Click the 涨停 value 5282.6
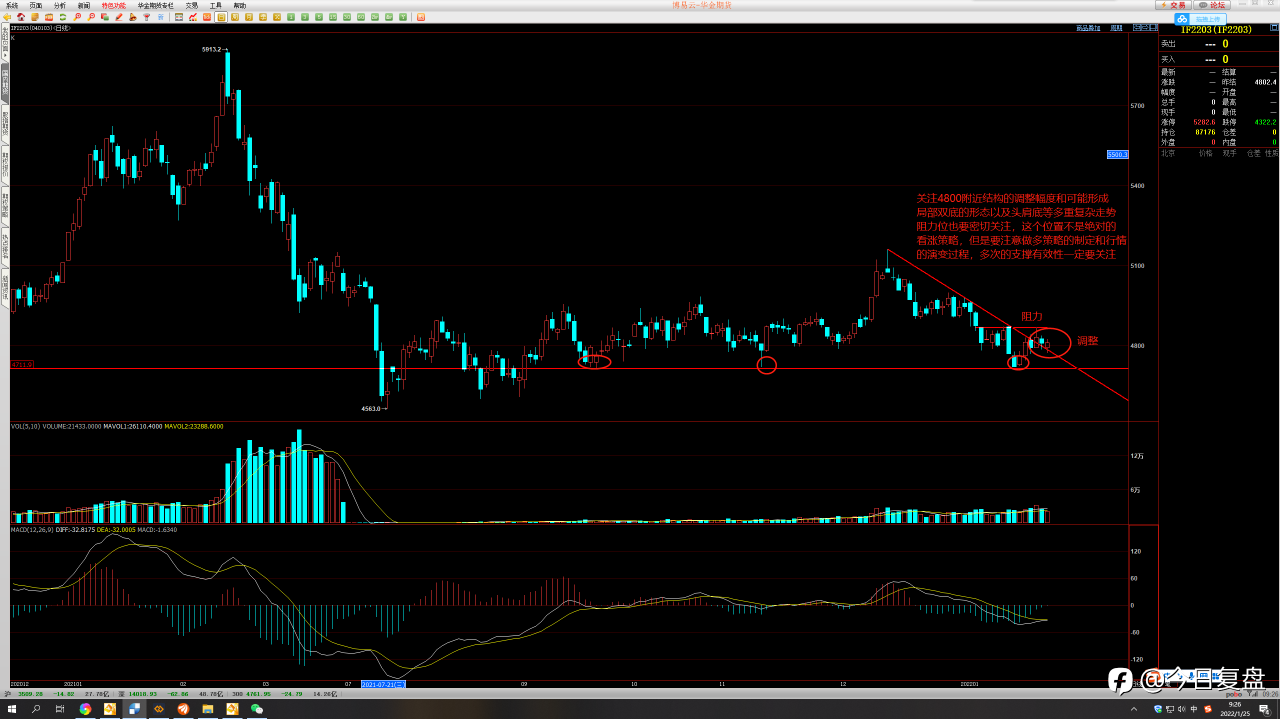This screenshot has height=719, width=1280. 1204,122
